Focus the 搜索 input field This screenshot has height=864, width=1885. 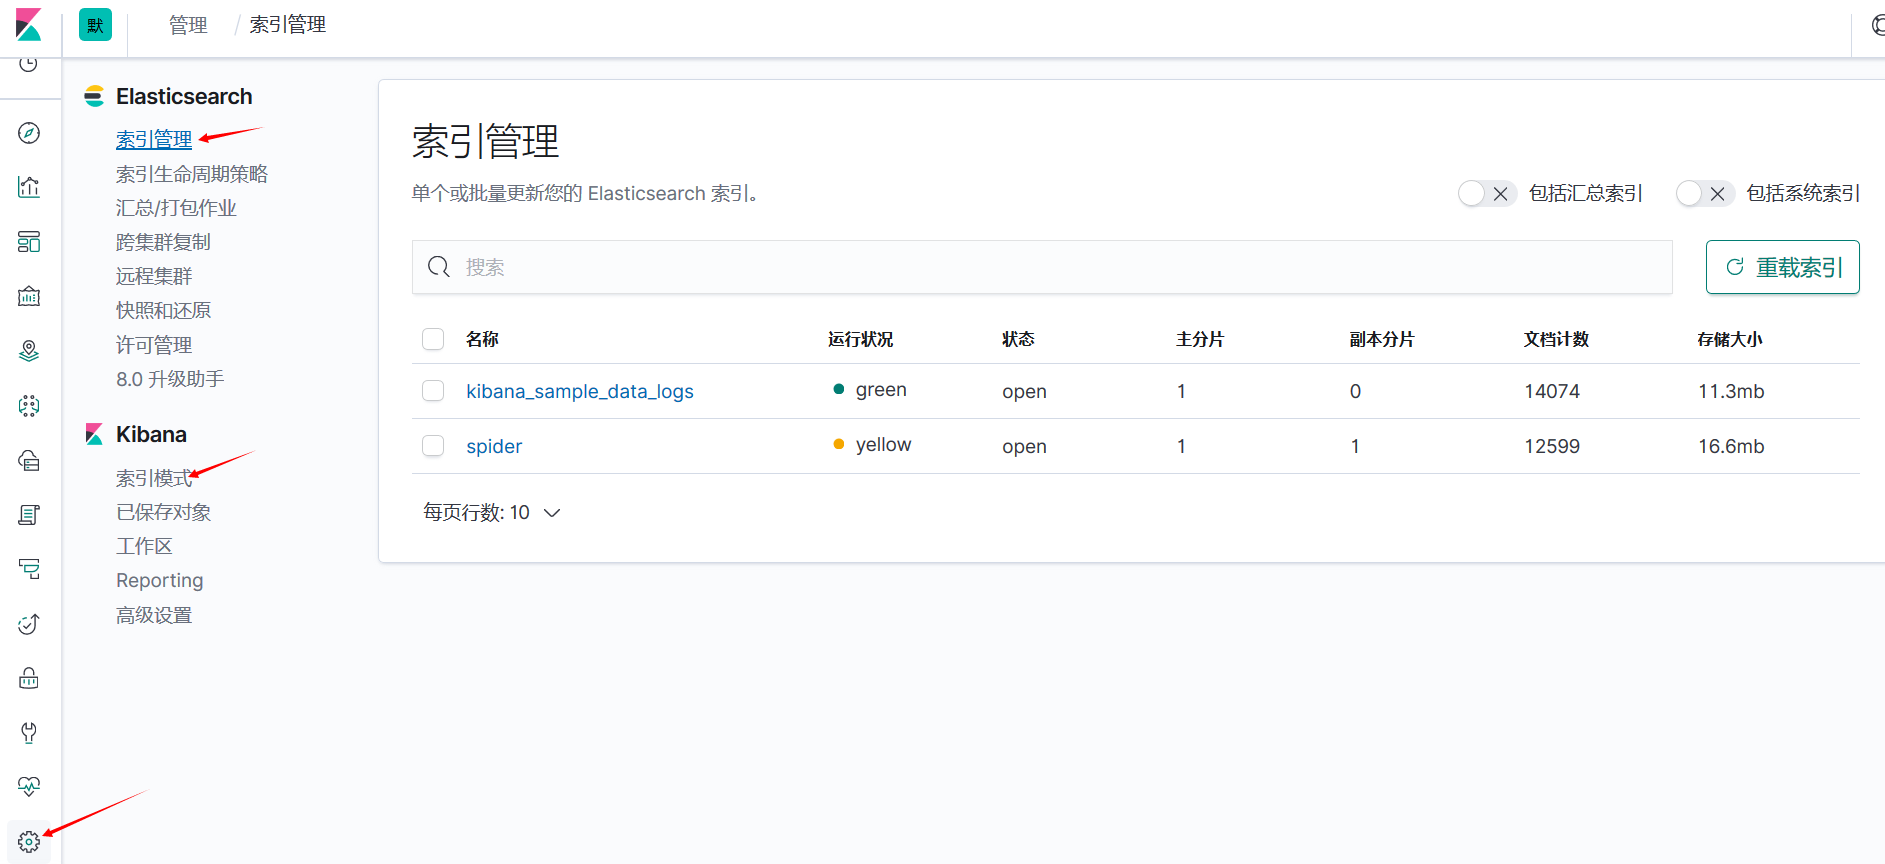1042,267
